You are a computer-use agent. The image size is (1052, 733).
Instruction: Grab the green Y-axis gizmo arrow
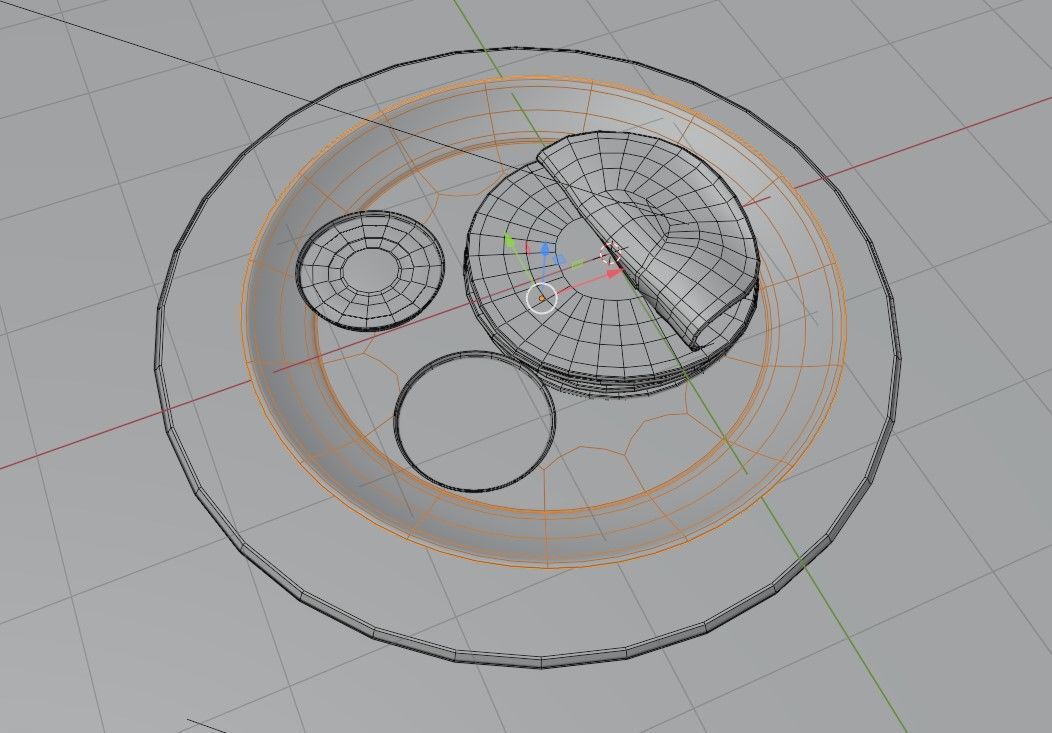click(509, 239)
